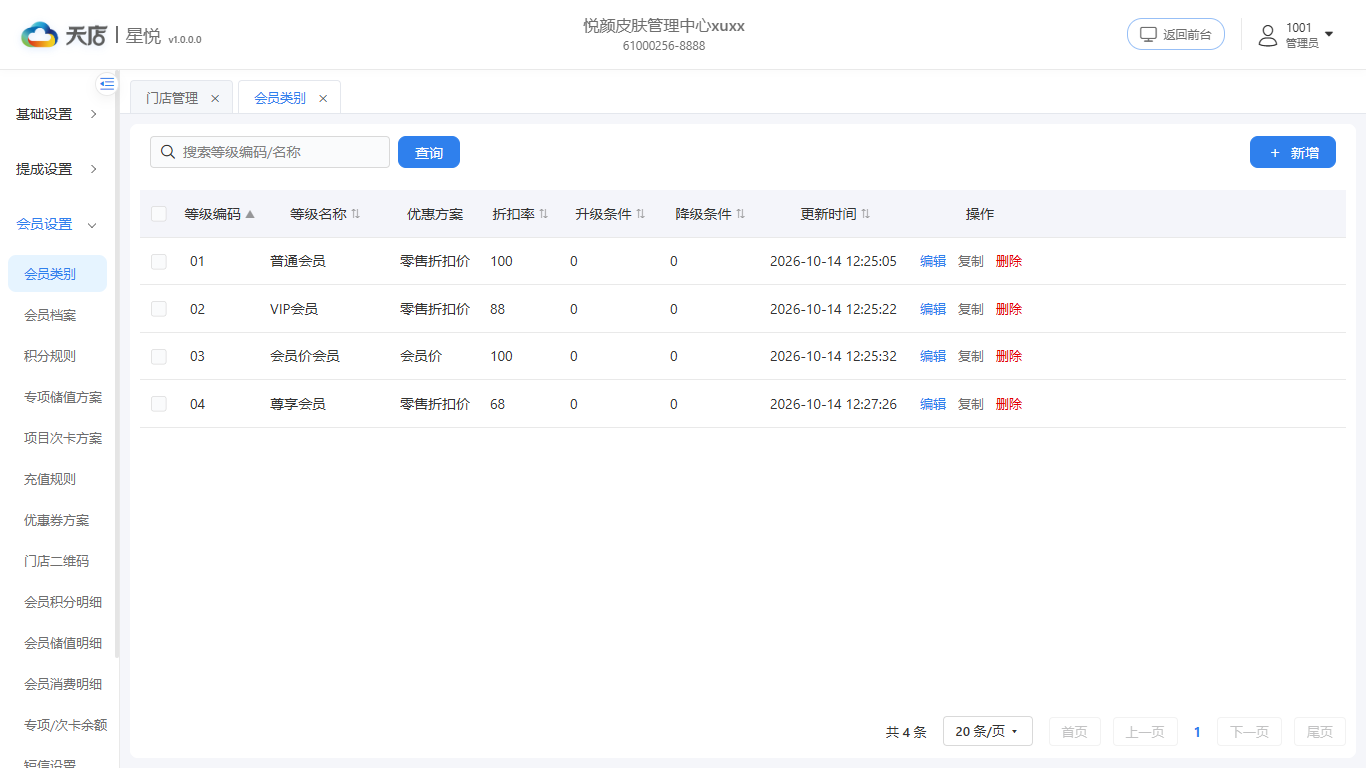Sort by 升级条件 column icon
Viewport: 1366px width, 768px height.
point(640,214)
